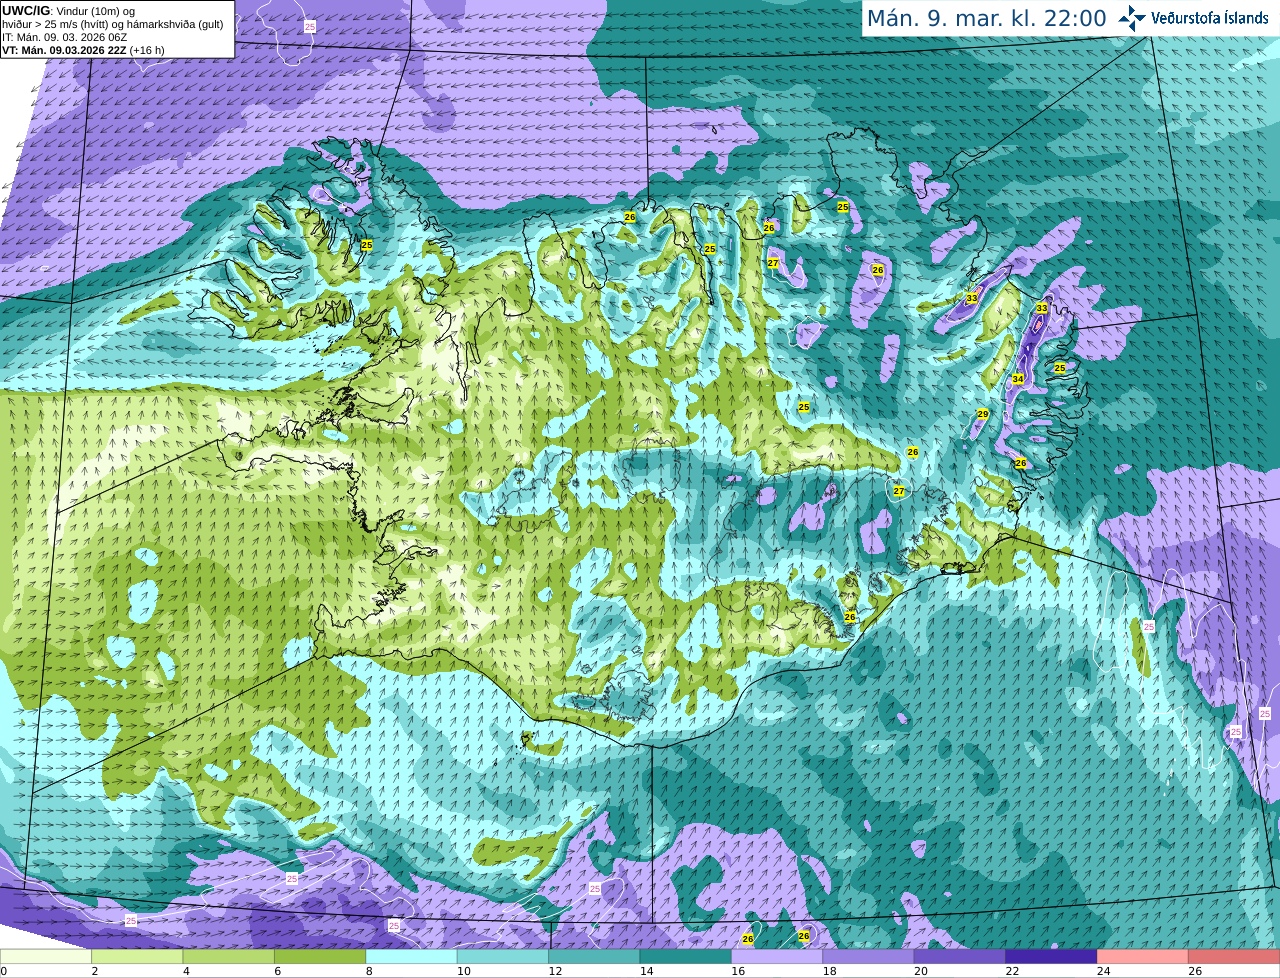
Task: Pick the light cyan swatch between 8 and 10
Action: [x=411, y=957]
